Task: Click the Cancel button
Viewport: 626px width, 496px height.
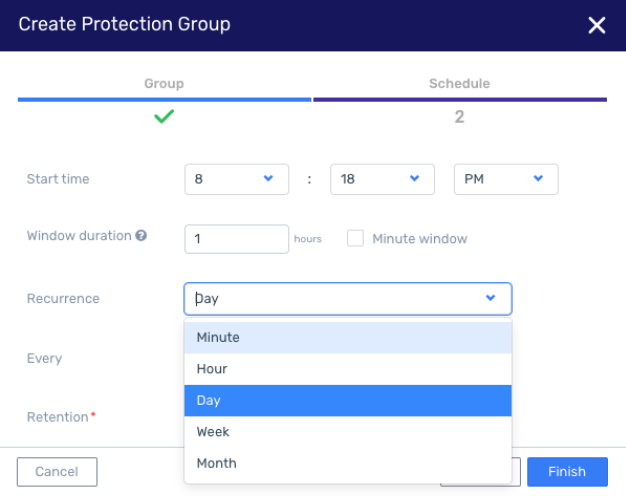Action: 57,472
